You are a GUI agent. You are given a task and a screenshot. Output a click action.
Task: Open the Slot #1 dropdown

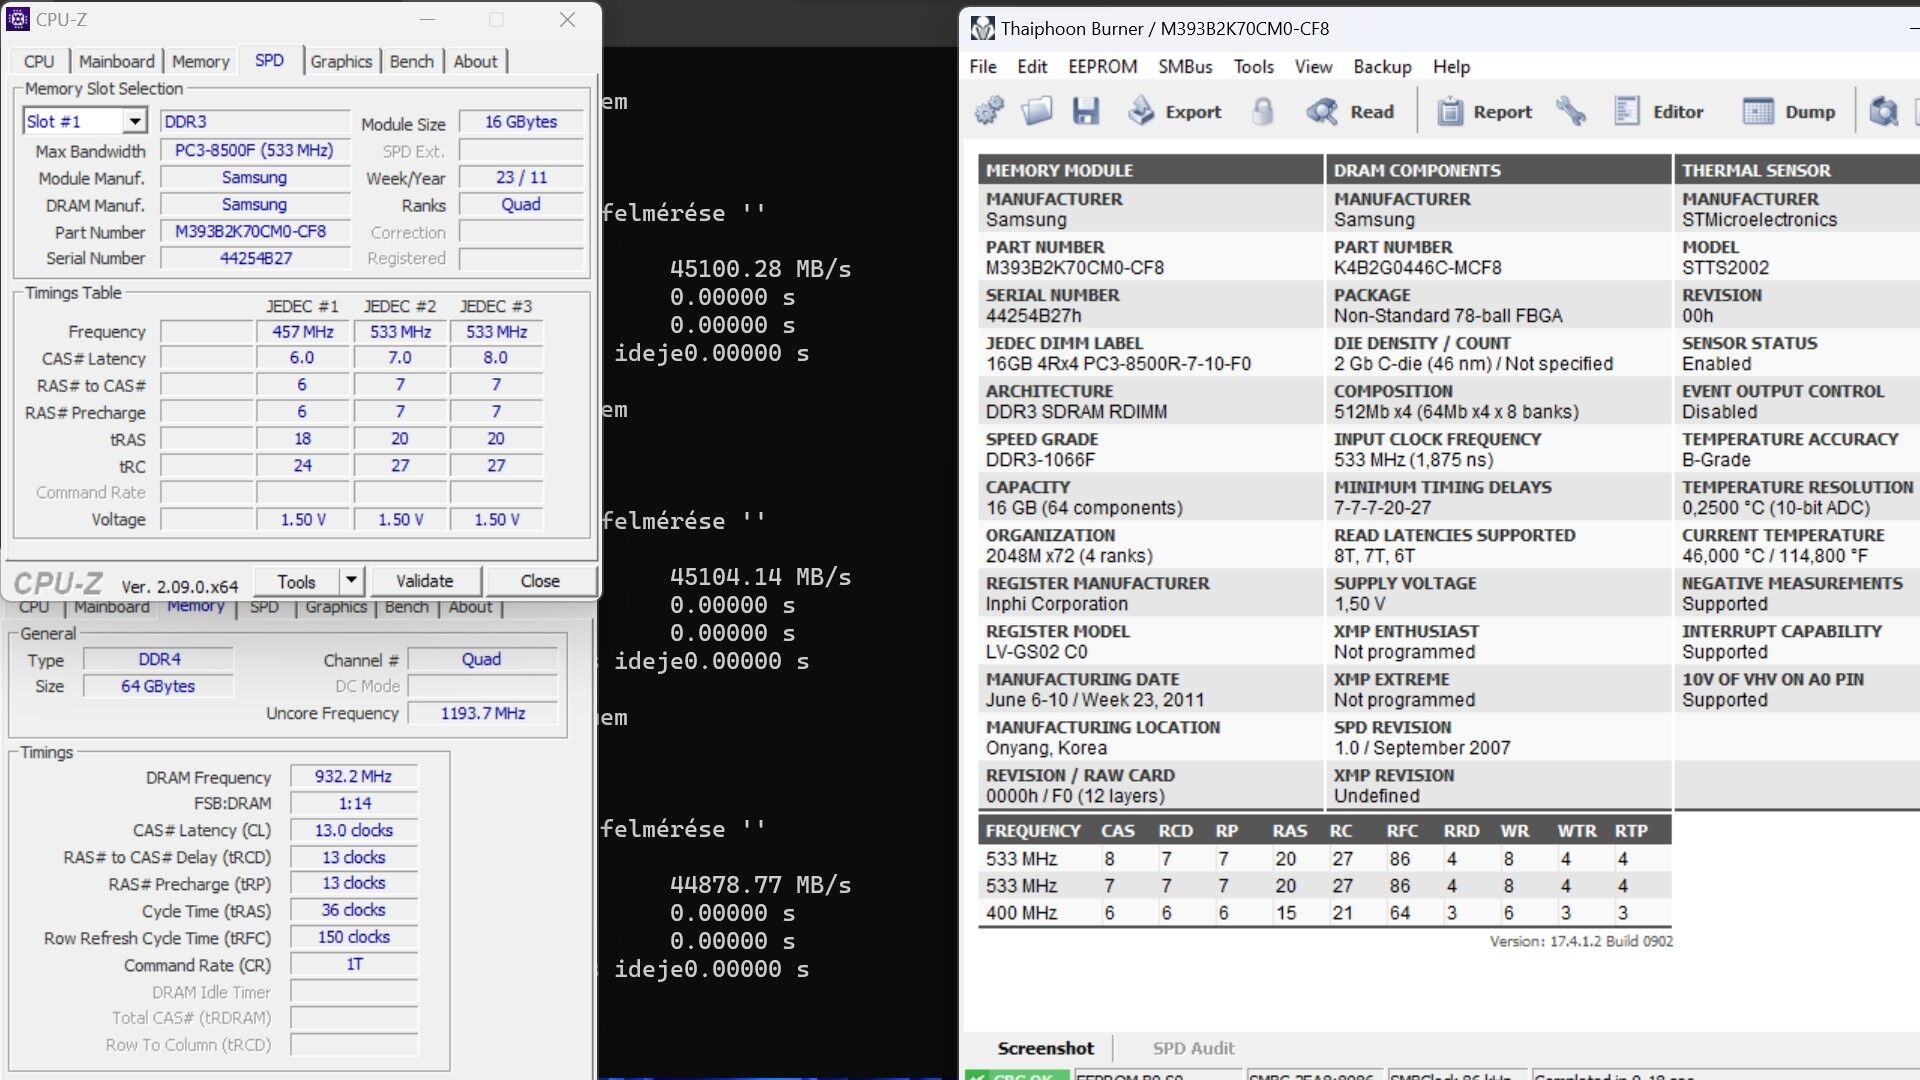tap(135, 121)
